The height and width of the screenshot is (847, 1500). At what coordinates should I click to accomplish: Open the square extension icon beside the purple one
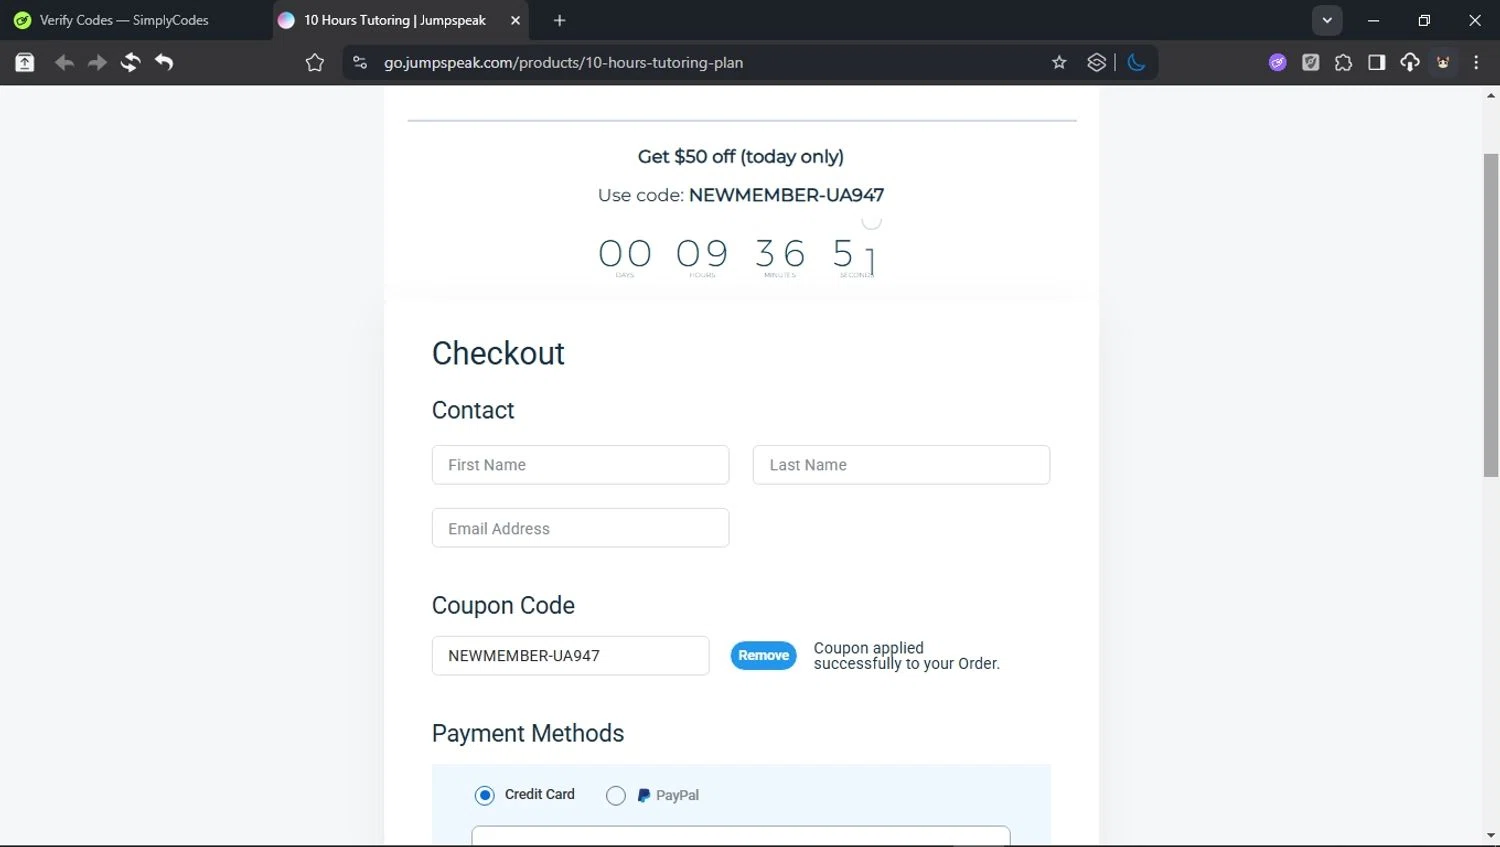tap(1311, 62)
